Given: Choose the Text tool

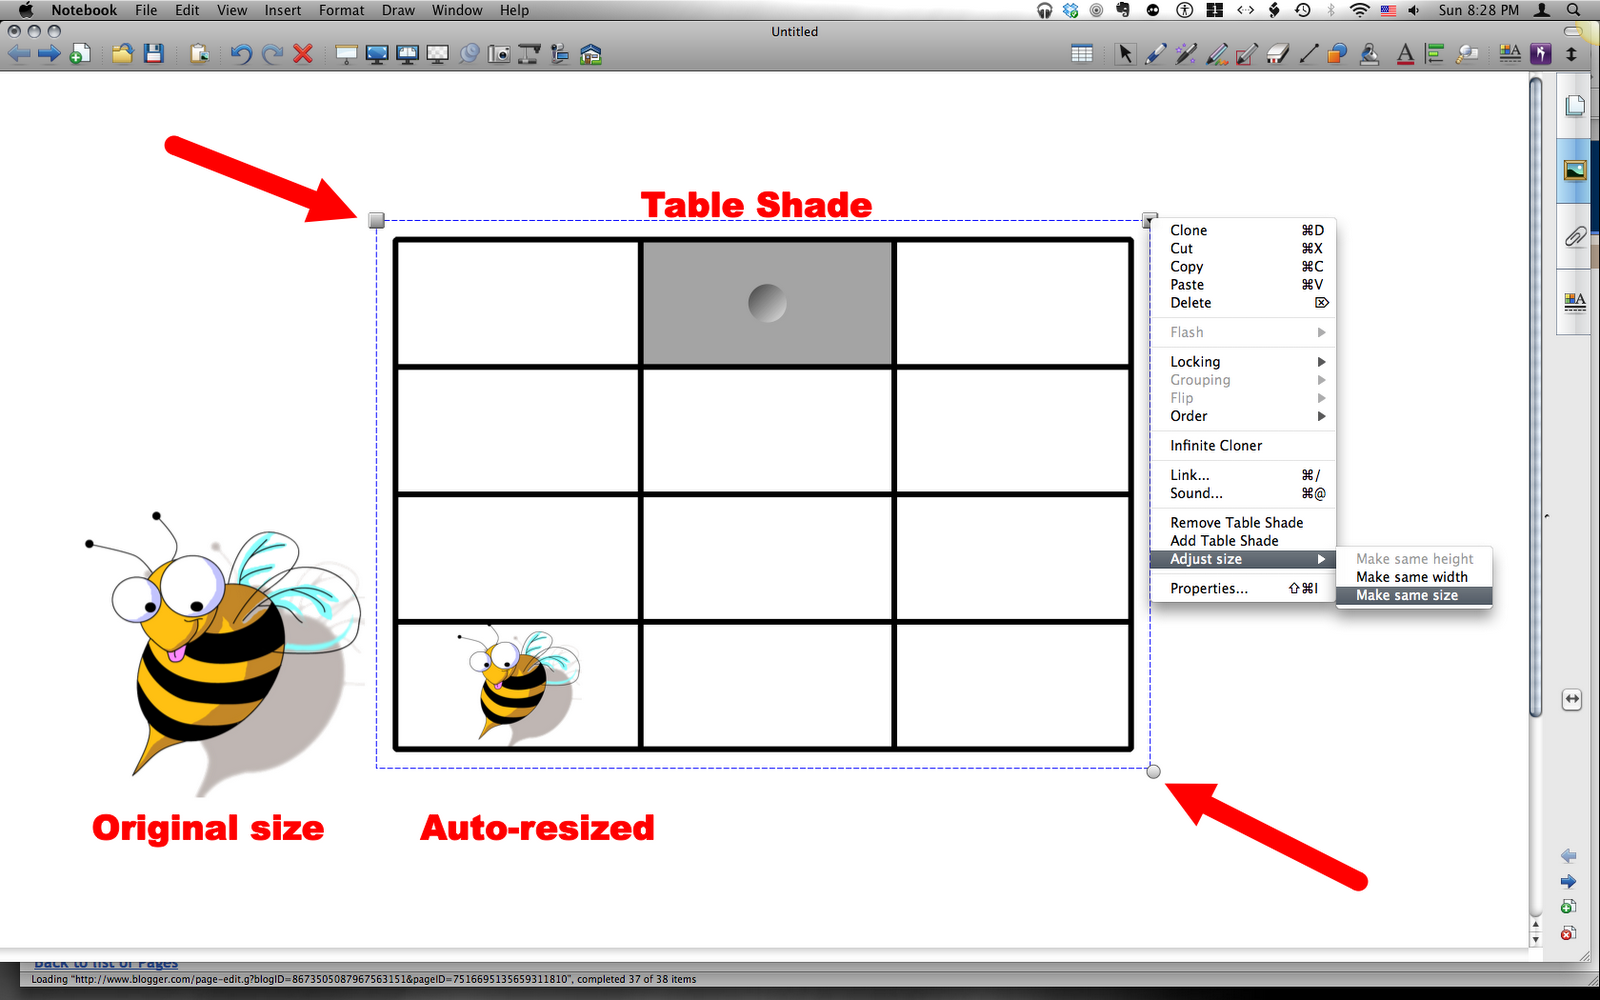Looking at the screenshot, I should pos(1405,54).
